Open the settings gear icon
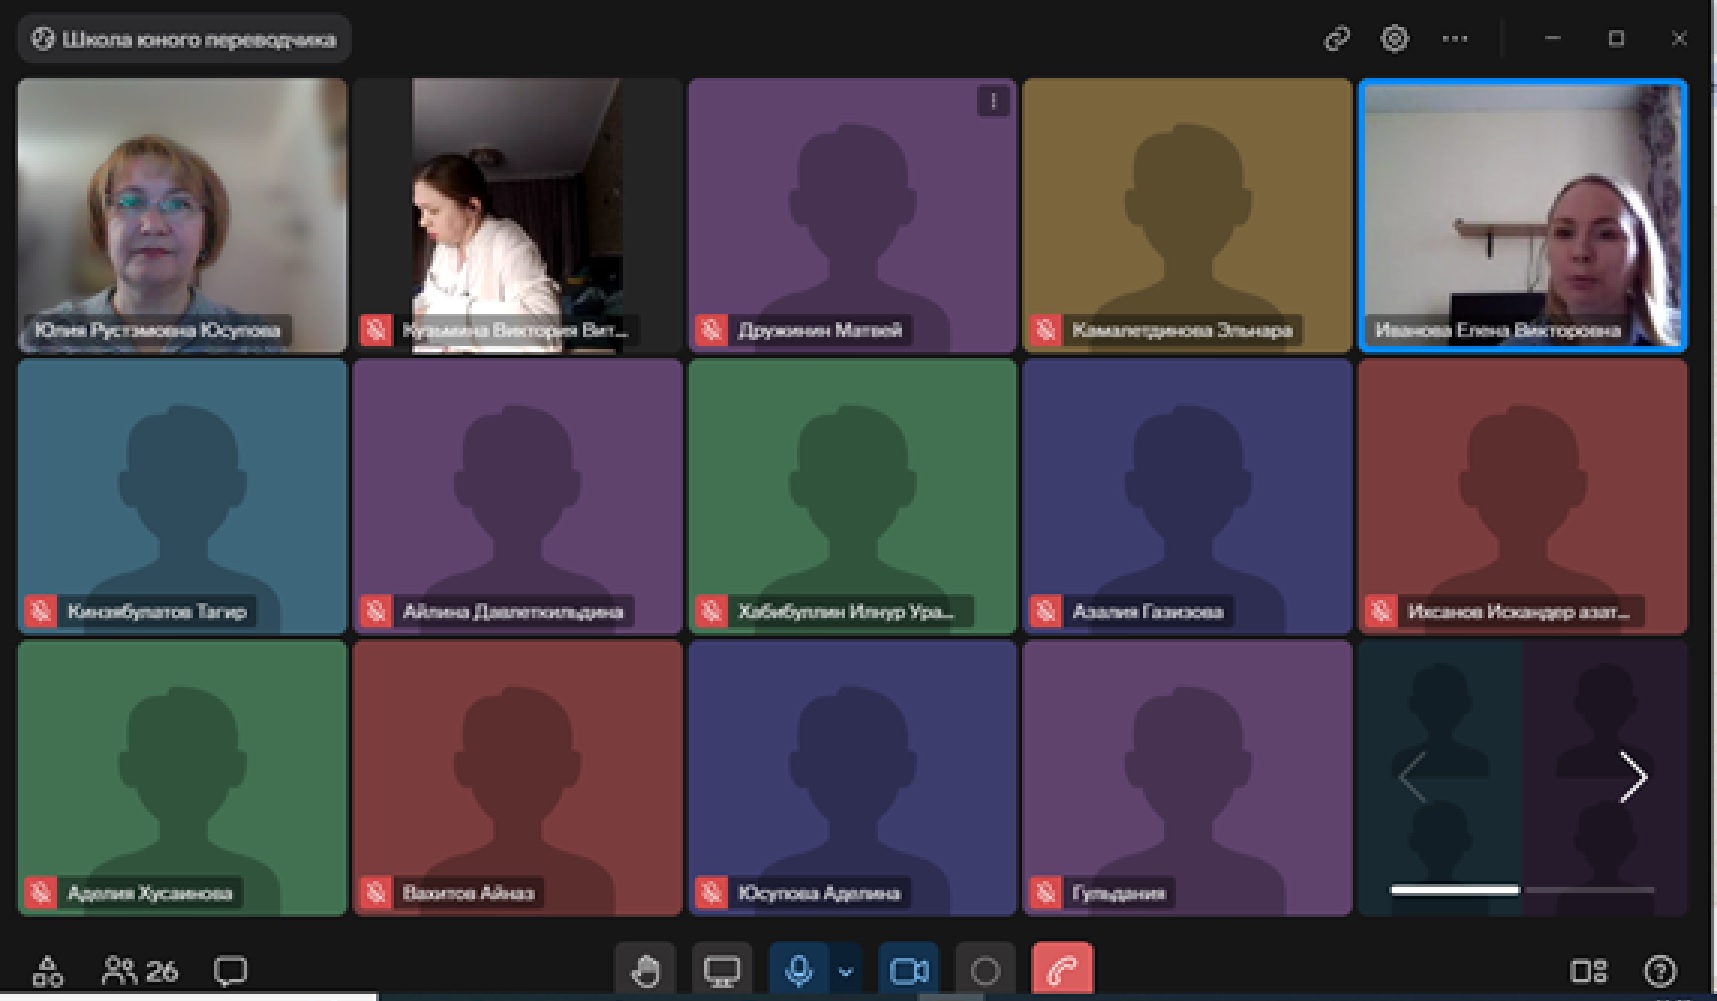Viewport: 1717px width, 1001px height. (1394, 39)
